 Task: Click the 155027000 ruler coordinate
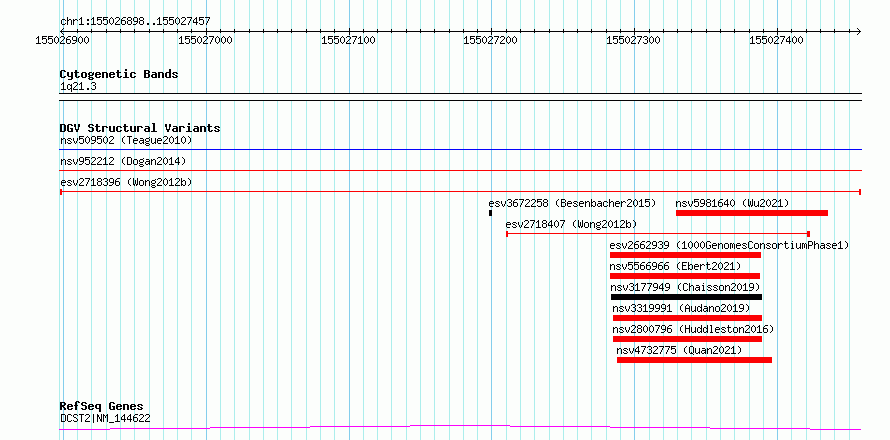(x=205, y=40)
